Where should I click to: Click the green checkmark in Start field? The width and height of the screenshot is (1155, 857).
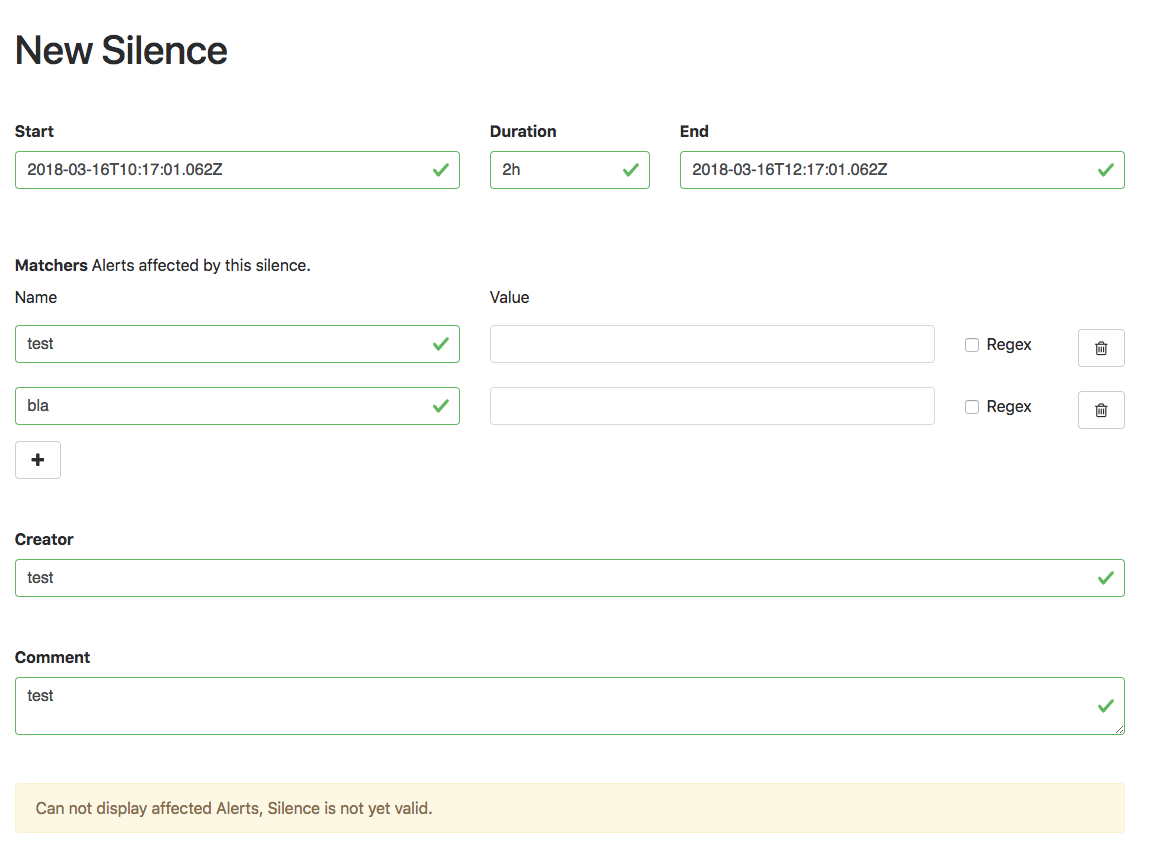(x=440, y=170)
